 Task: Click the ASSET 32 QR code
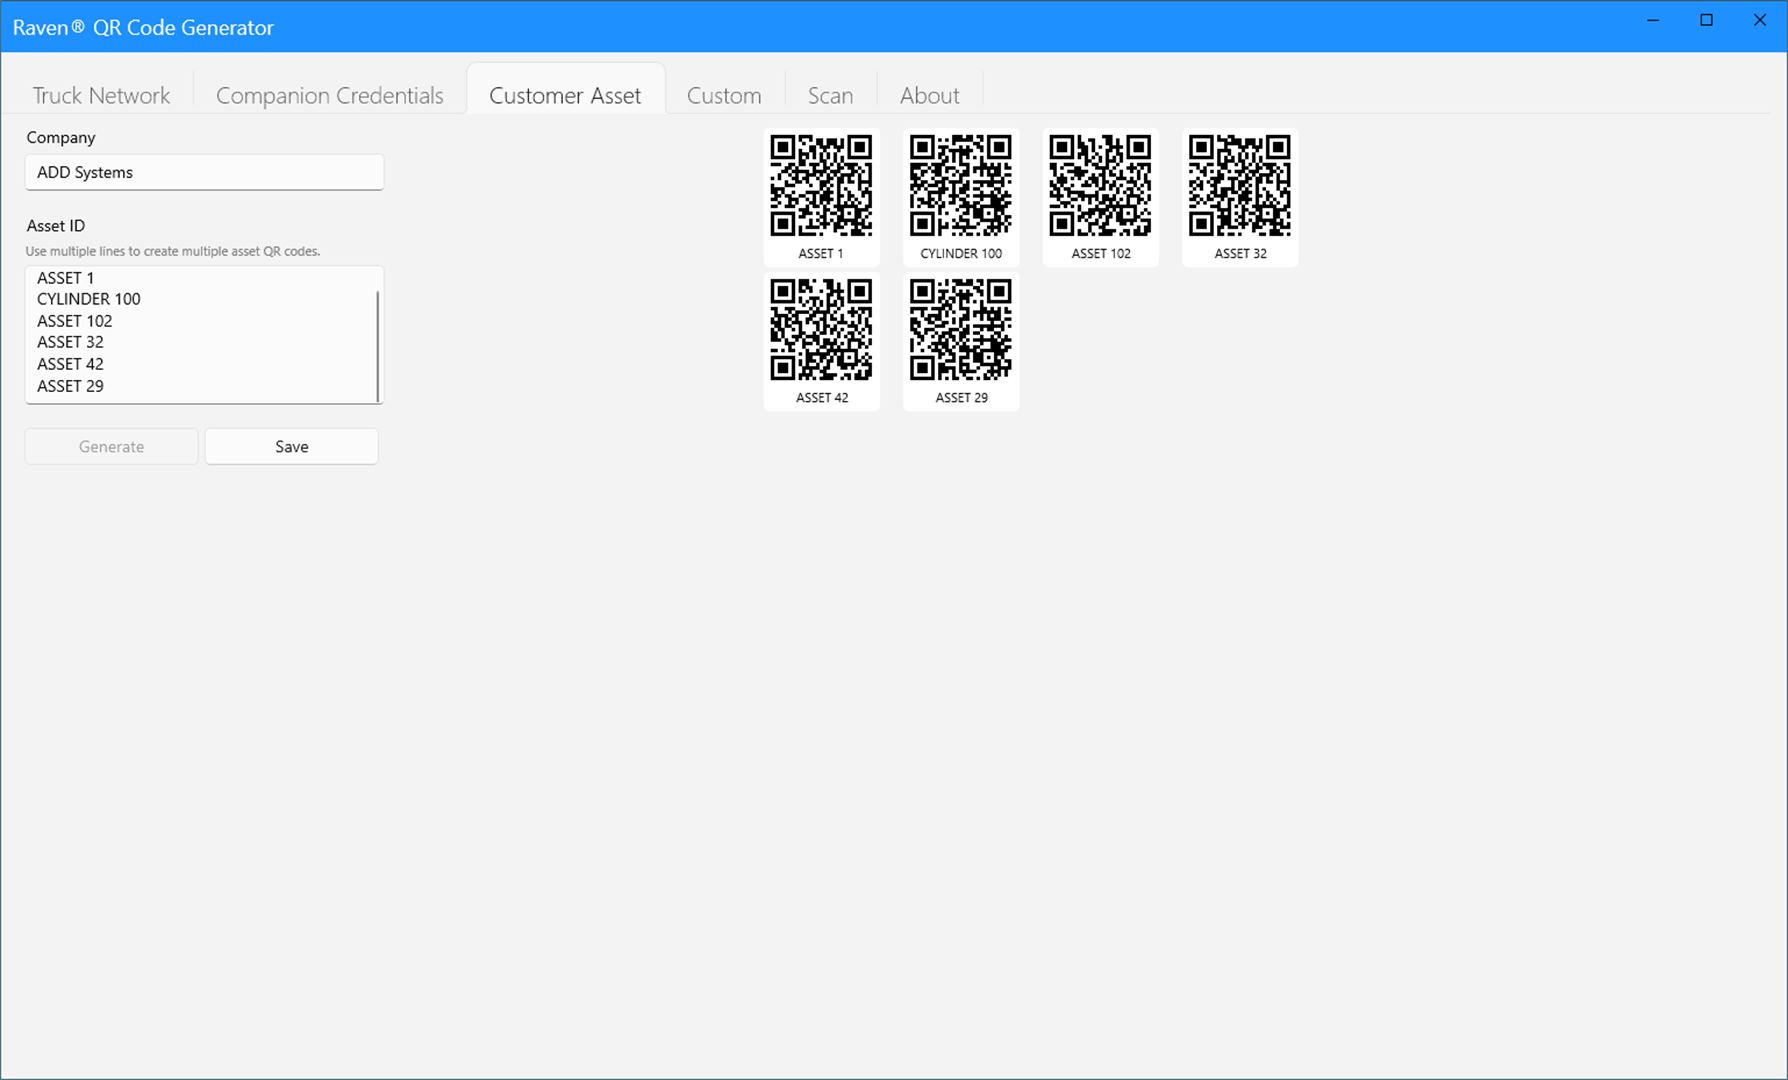[x=1239, y=196]
